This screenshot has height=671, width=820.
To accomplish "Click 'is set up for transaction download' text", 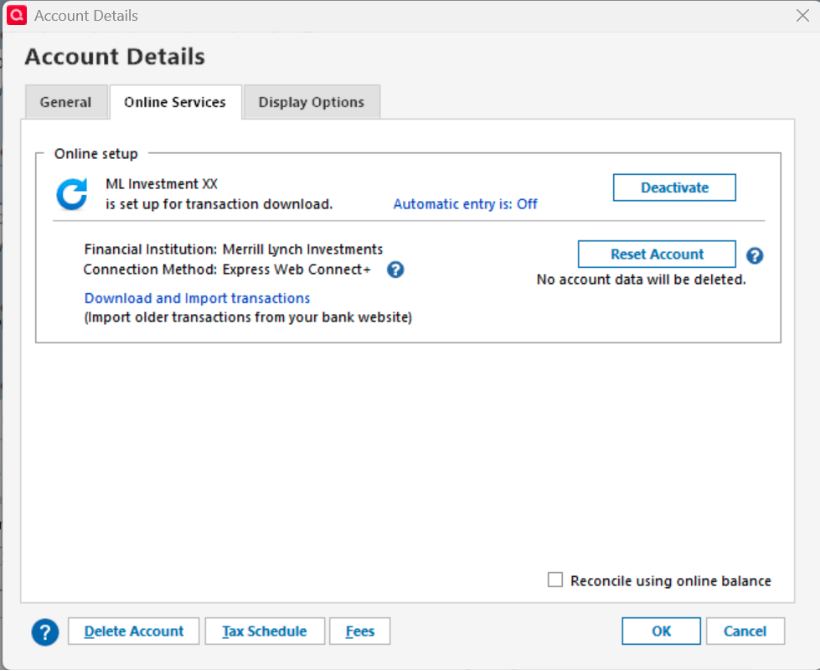I will coord(219,204).
